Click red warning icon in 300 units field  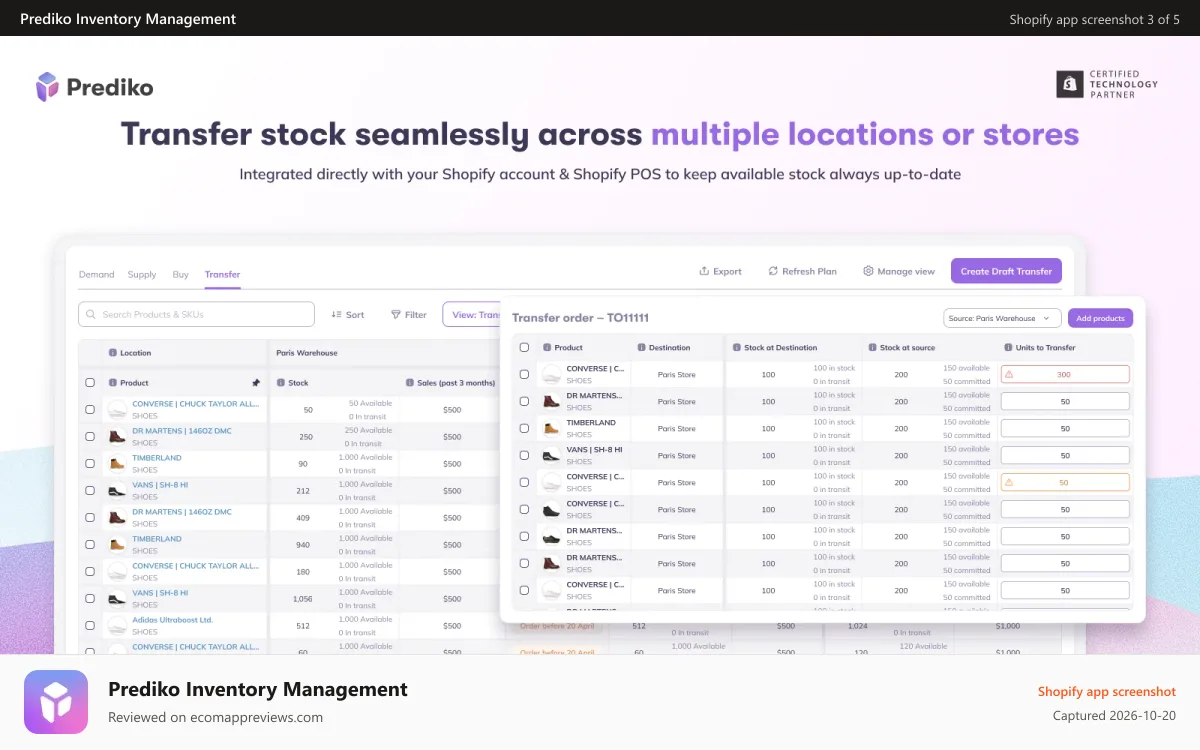click(1009, 374)
